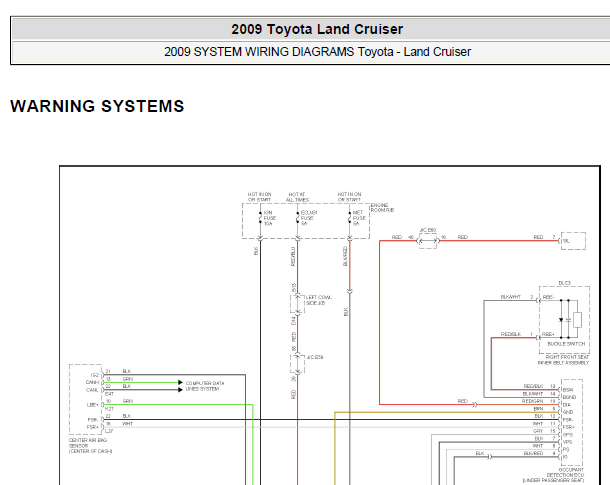Click the RED/BLU vertical wire label
The image size is (610, 485).
(x=293, y=257)
